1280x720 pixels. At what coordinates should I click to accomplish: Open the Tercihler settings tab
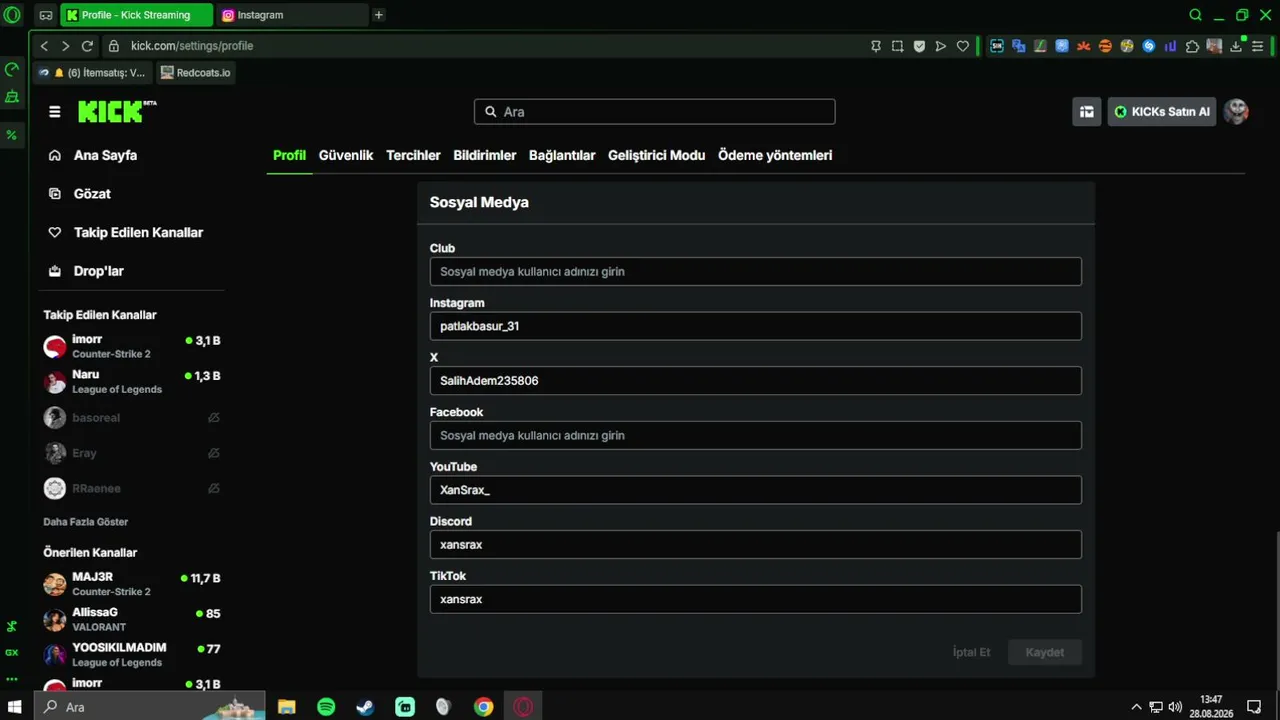[x=413, y=155]
